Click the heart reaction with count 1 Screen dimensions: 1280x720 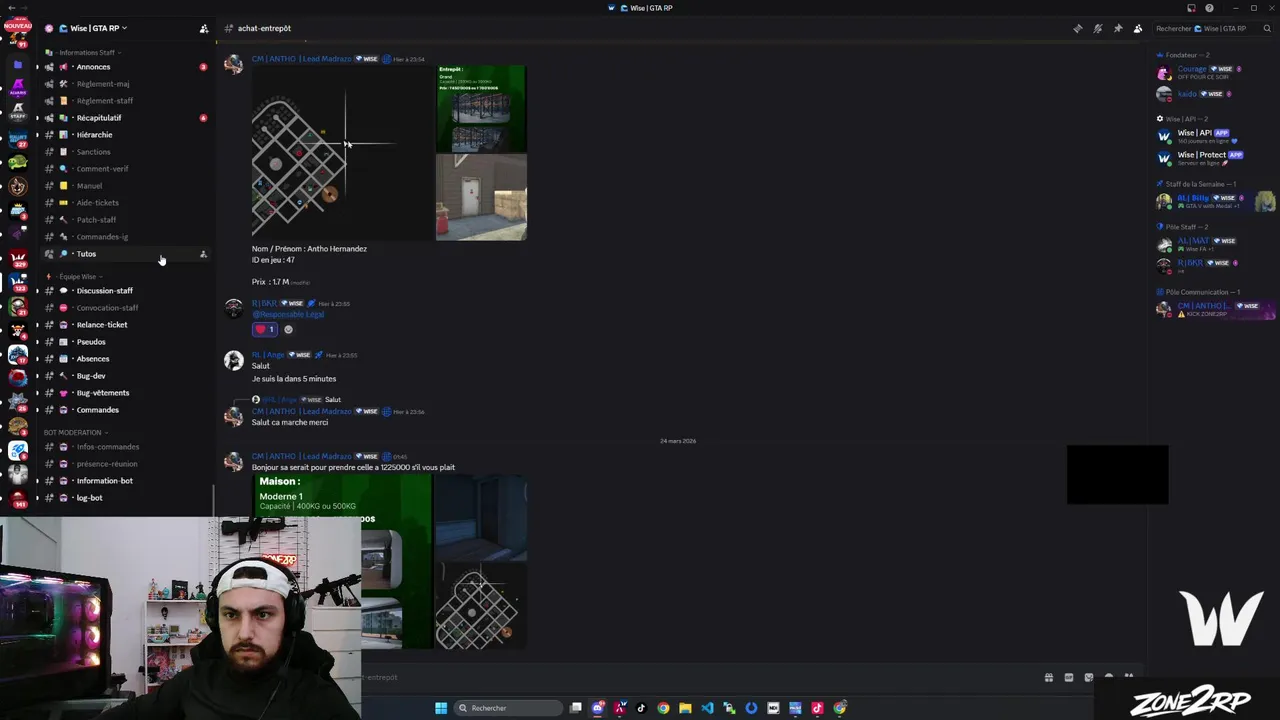264,329
